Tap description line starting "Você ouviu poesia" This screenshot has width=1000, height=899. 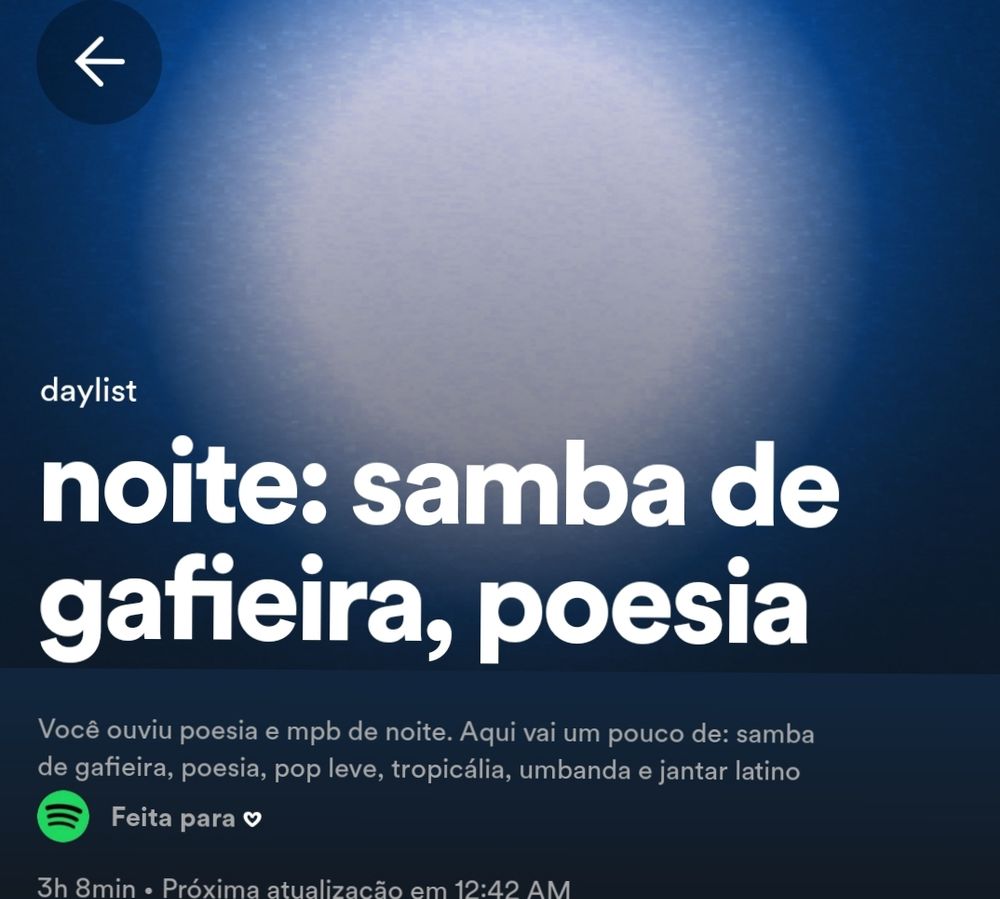coord(426,732)
